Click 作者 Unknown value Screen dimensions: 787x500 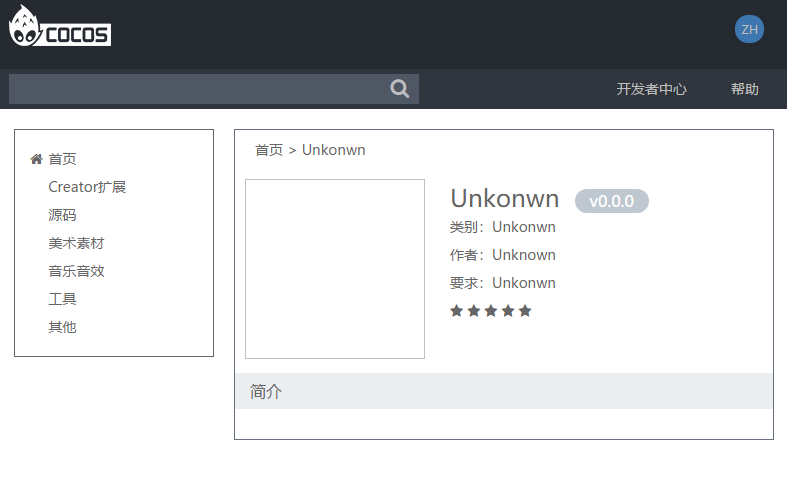pyautogui.click(x=523, y=255)
